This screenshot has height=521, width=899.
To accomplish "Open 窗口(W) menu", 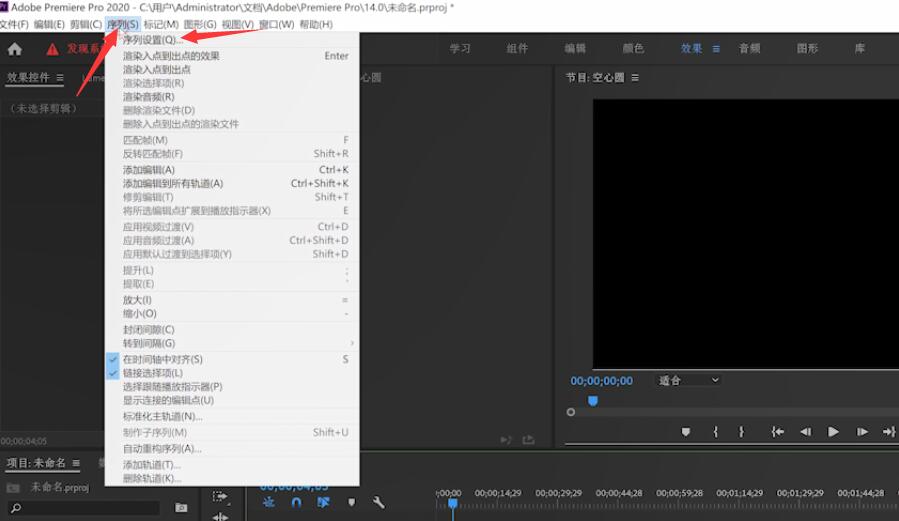I will point(276,24).
